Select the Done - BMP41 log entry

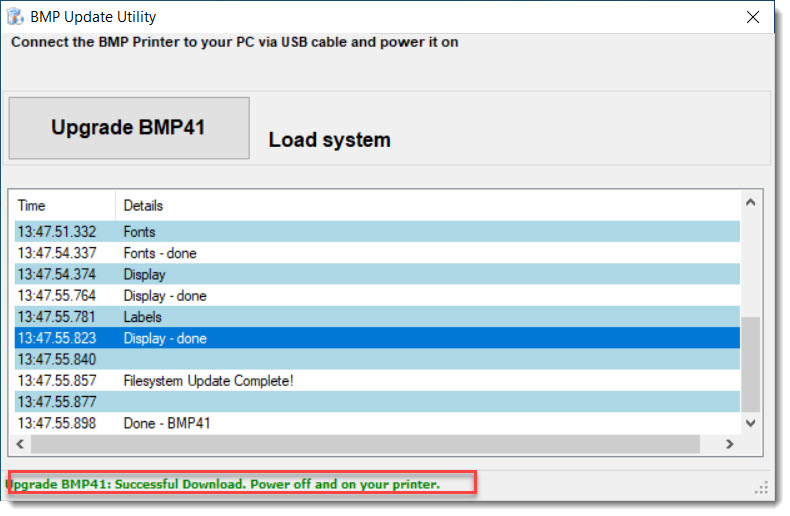[167, 423]
